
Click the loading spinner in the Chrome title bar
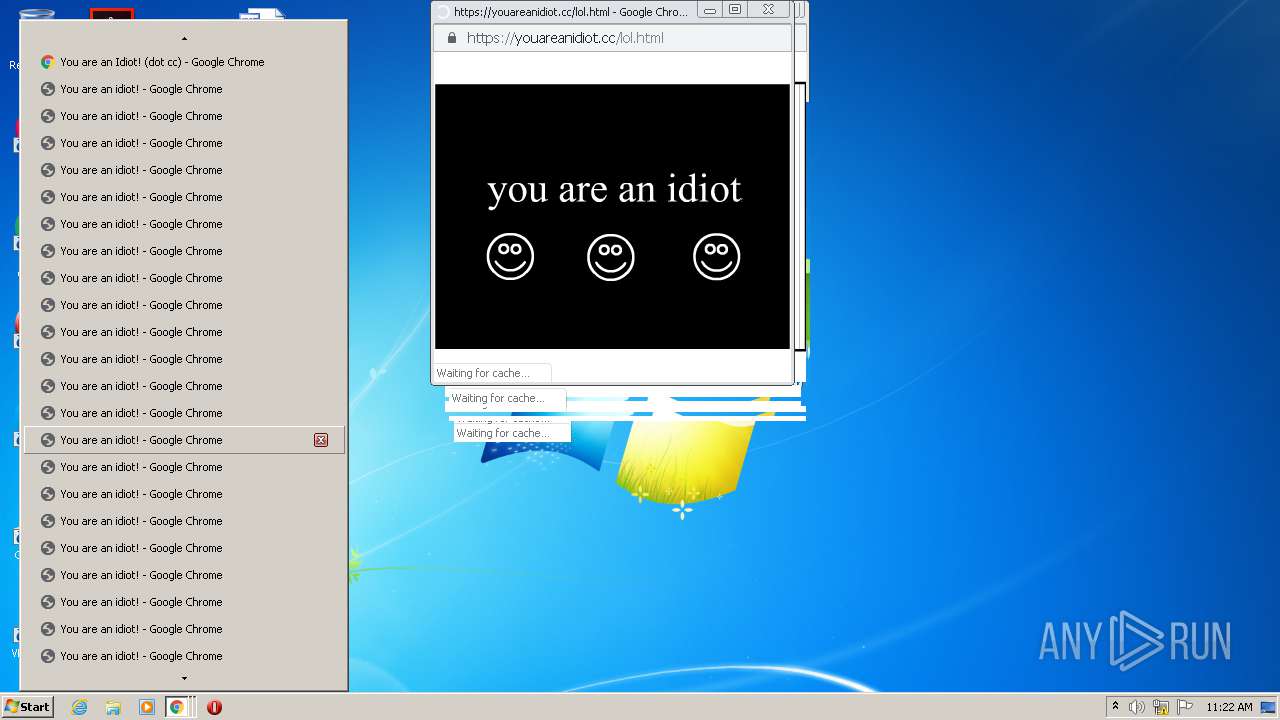pyautogui.click(x=443, y=12)
